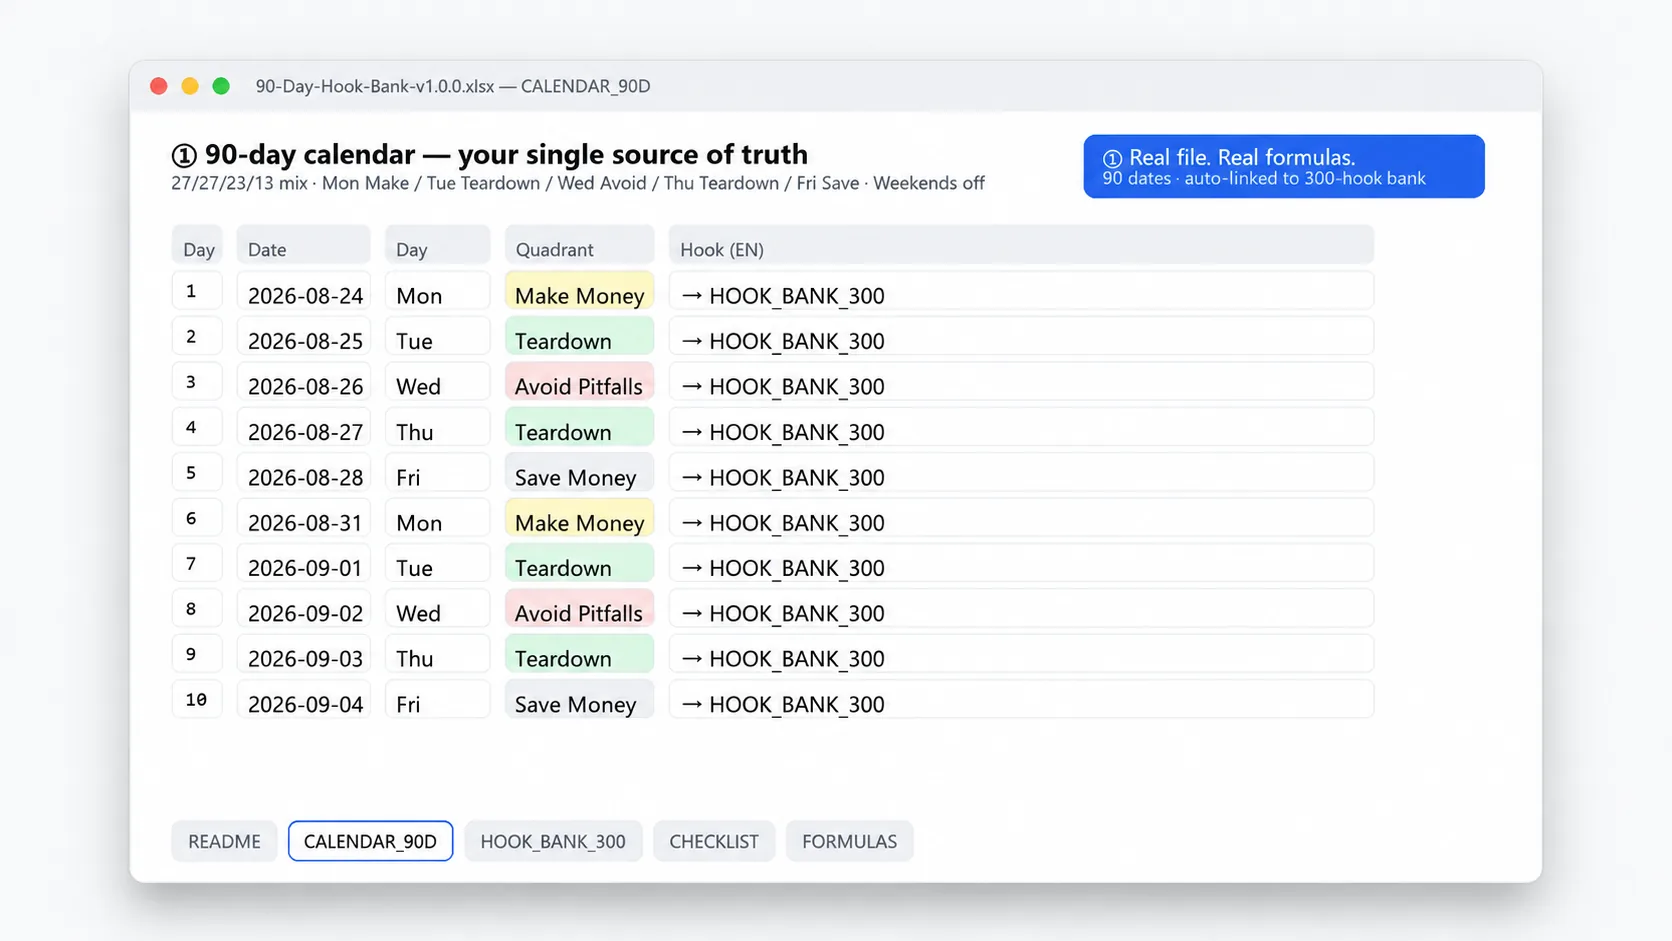1672x941 pixels.
Task: Click the date cell 2026-08-27
Action: tap(303, 428)
